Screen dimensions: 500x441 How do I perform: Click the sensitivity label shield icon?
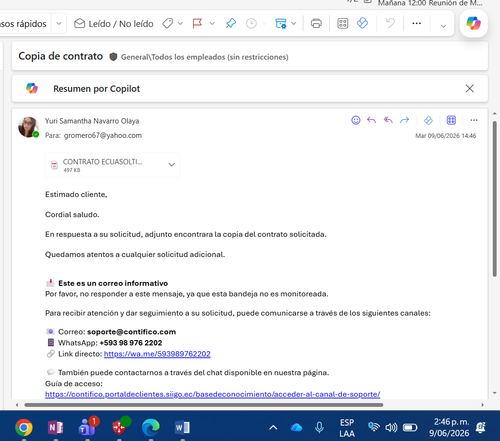[113, 57]
